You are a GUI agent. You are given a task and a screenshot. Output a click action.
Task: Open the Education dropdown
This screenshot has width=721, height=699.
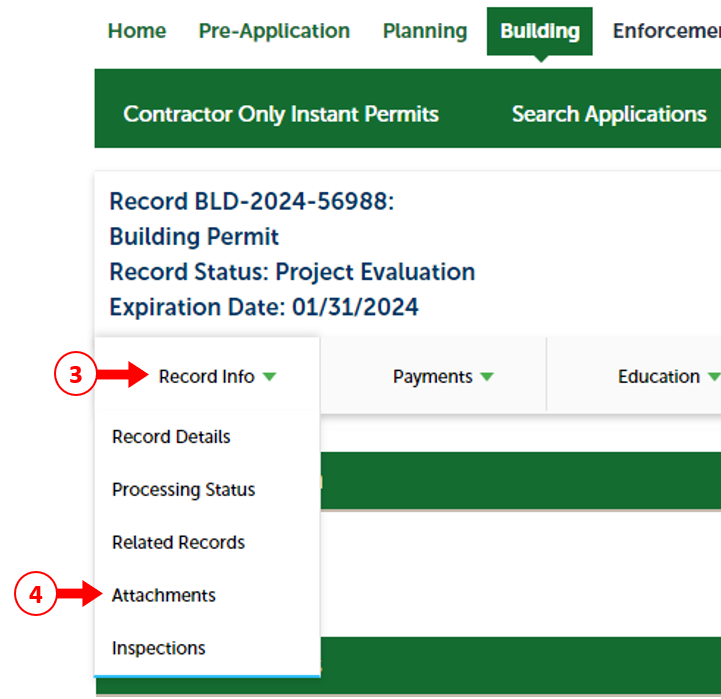[x=659, y=377]
